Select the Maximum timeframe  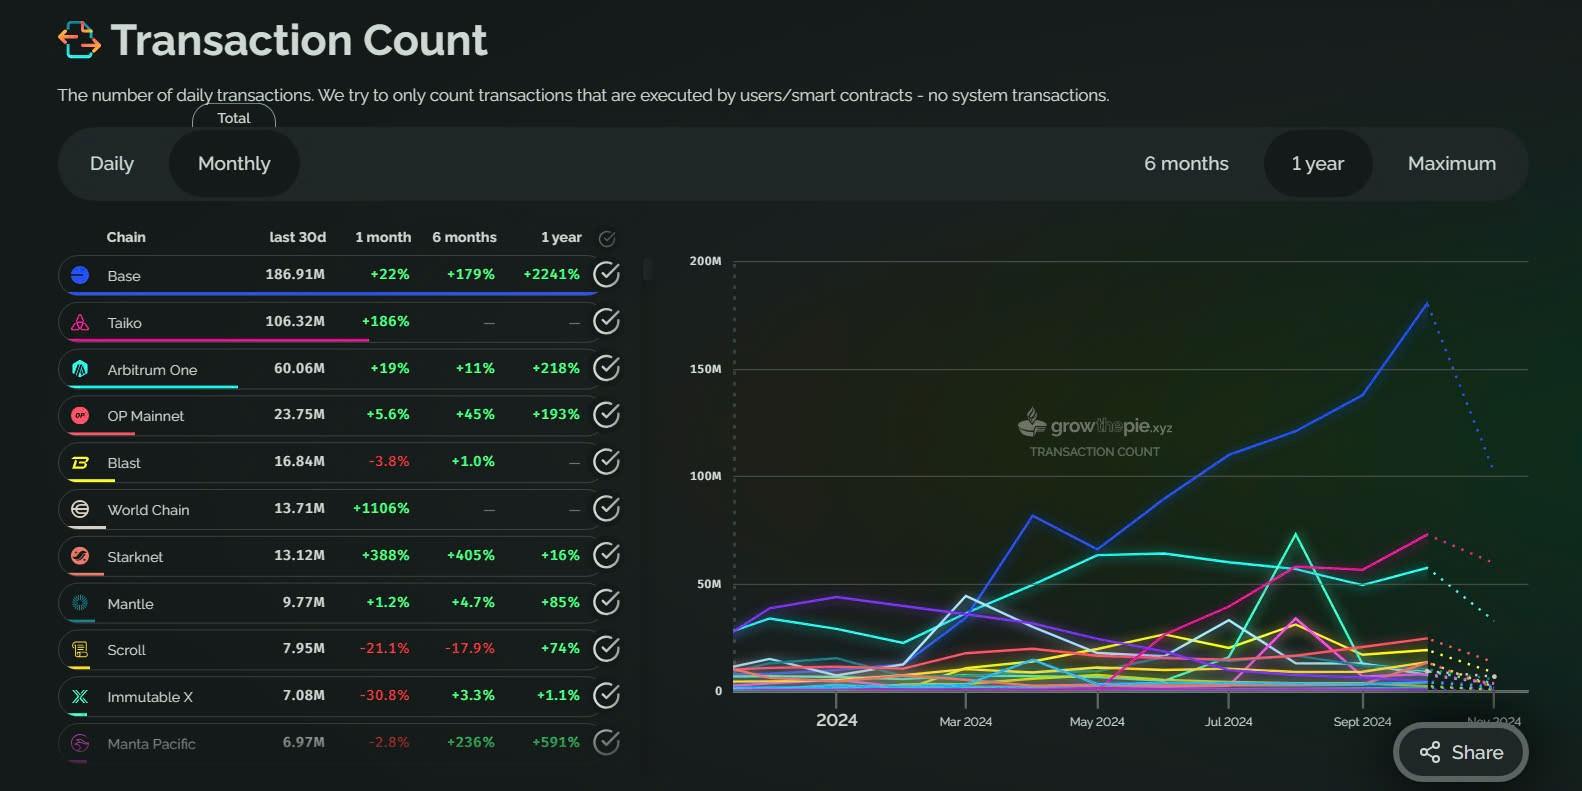pyautogui.click(x=1452, y=163)
